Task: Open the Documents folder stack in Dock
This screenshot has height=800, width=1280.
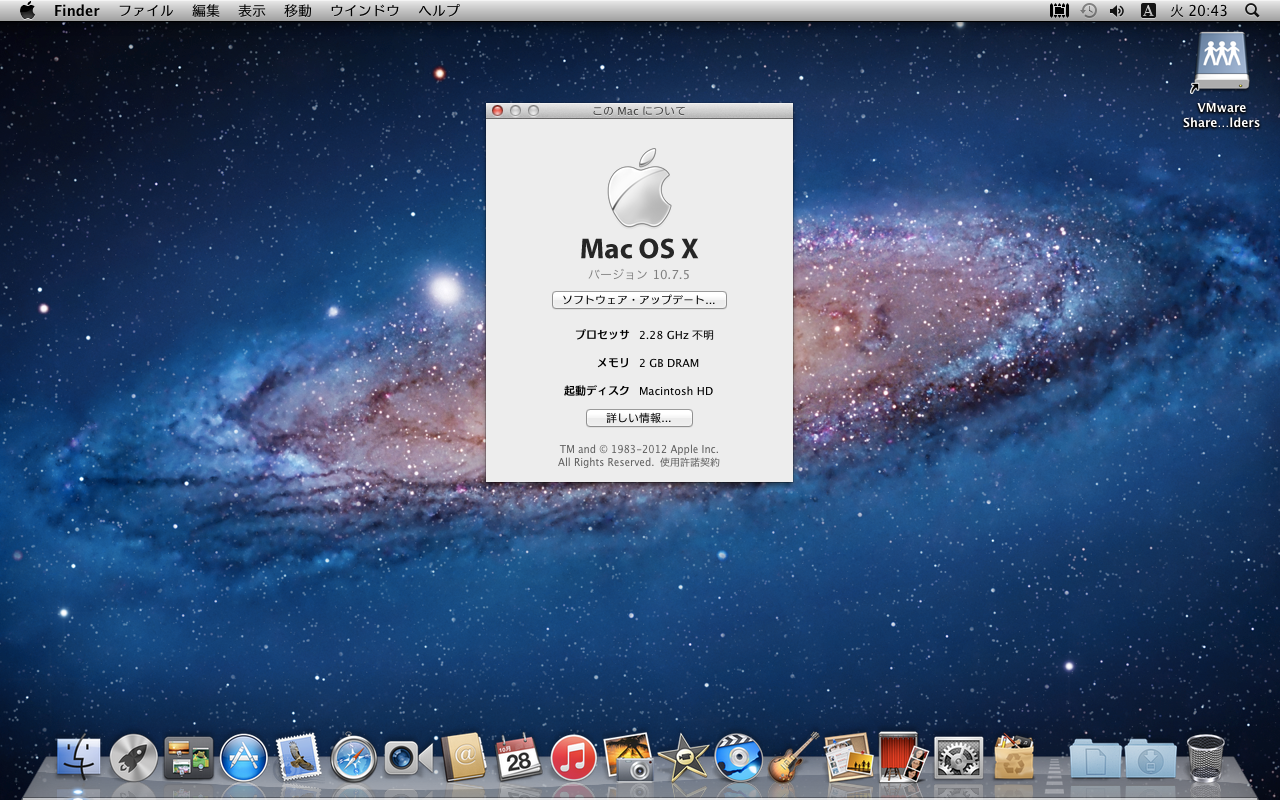Action: pos(1095,759)
